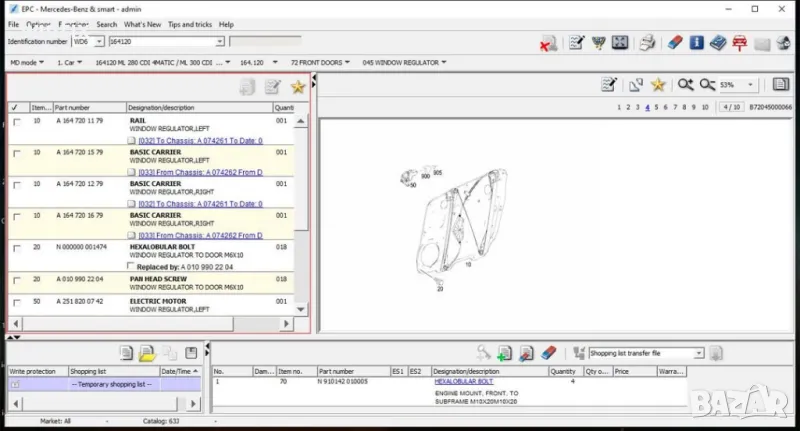Click the red car icon in toolbar
This screenshot has height=431, width=800.
click(740, 43)
